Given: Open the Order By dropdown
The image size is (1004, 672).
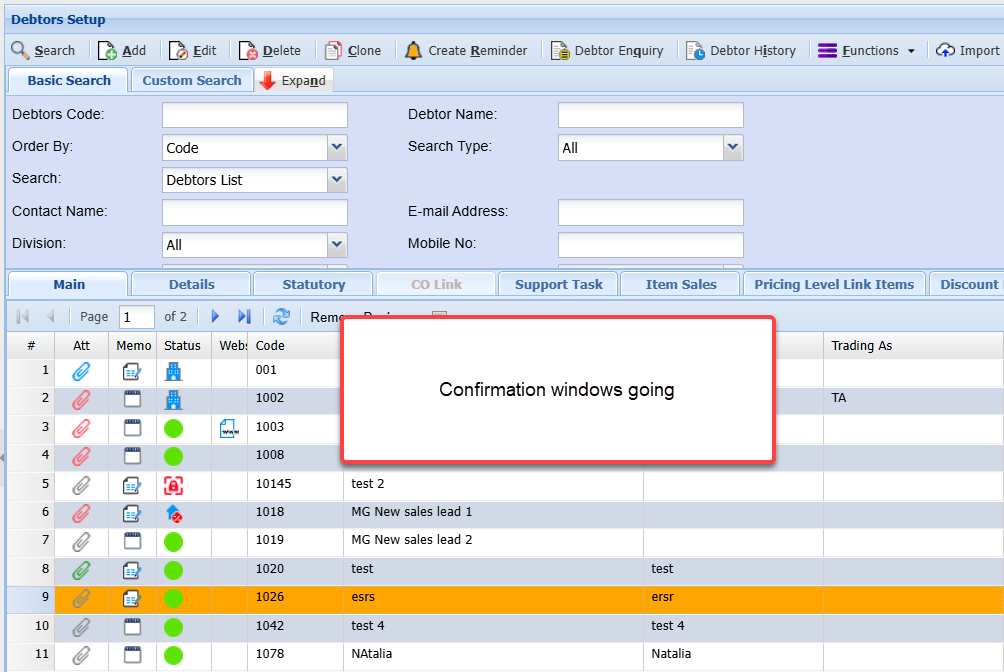Looking at the screenshot, I should coord(337,147).
